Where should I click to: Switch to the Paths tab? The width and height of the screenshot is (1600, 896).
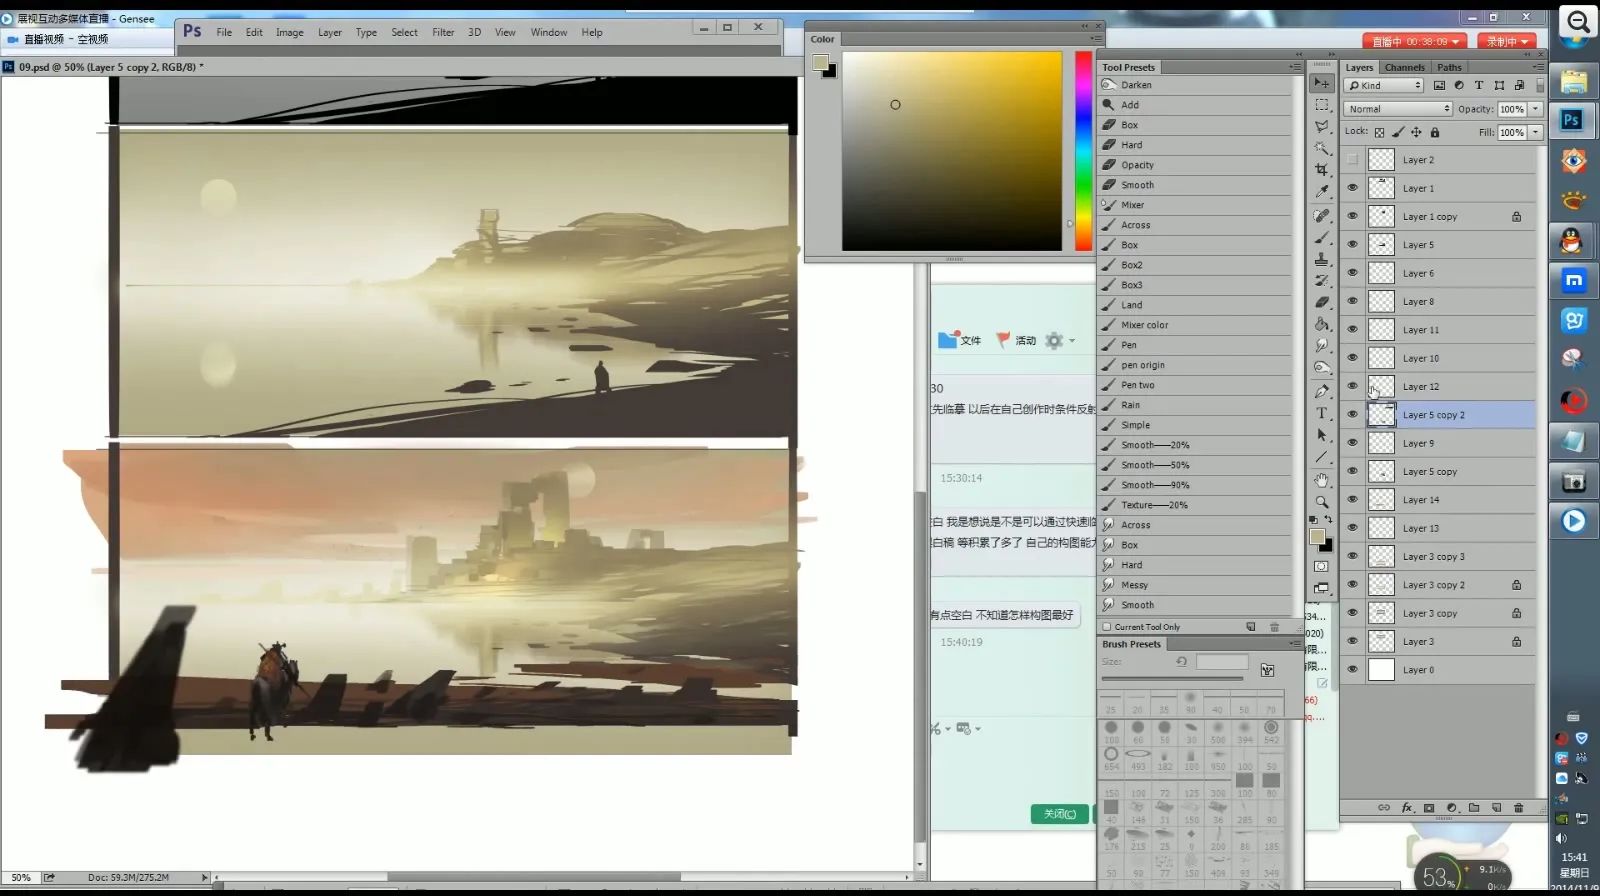(1450, 67)
